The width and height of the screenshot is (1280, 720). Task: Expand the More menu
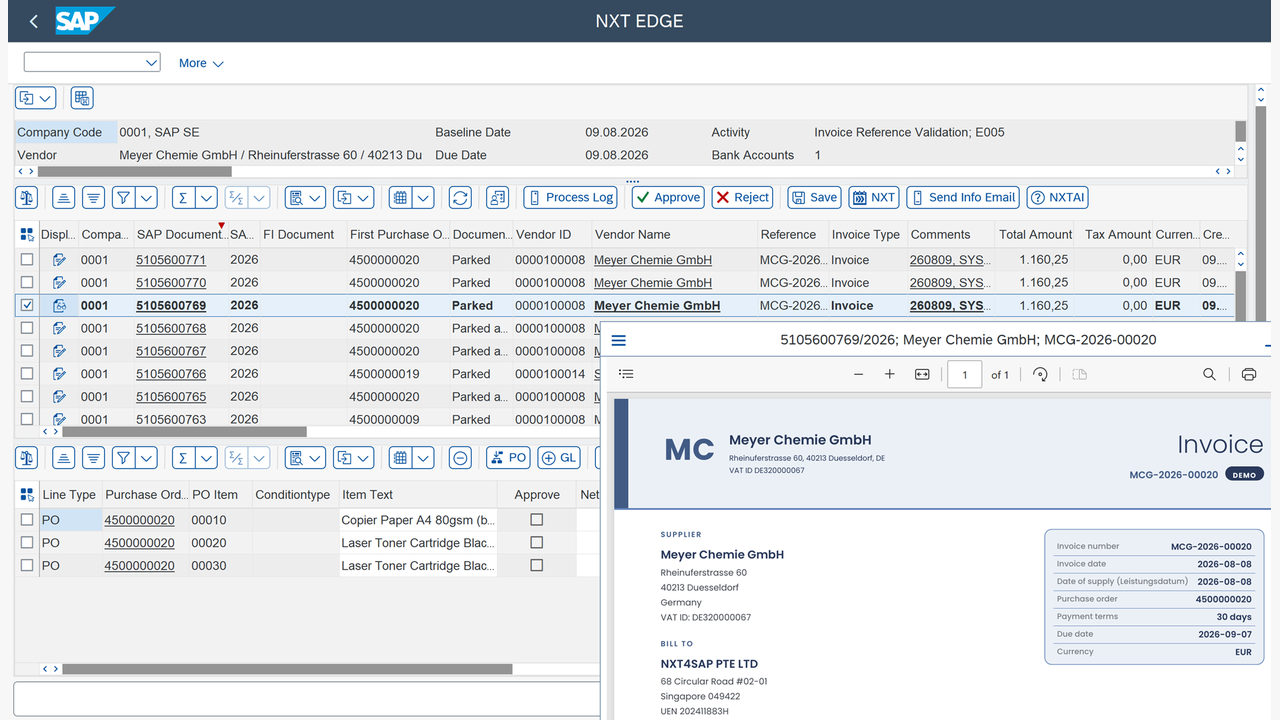(x=201, y=63)
